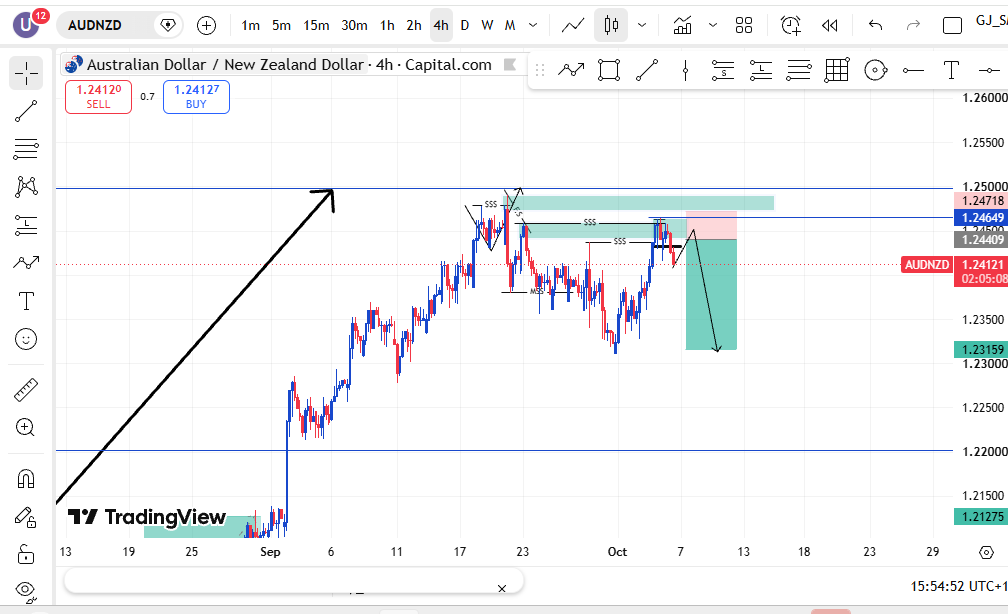Select the arrow path tool in favorites toolbar
1008x614 pixels.
[571, 70]
